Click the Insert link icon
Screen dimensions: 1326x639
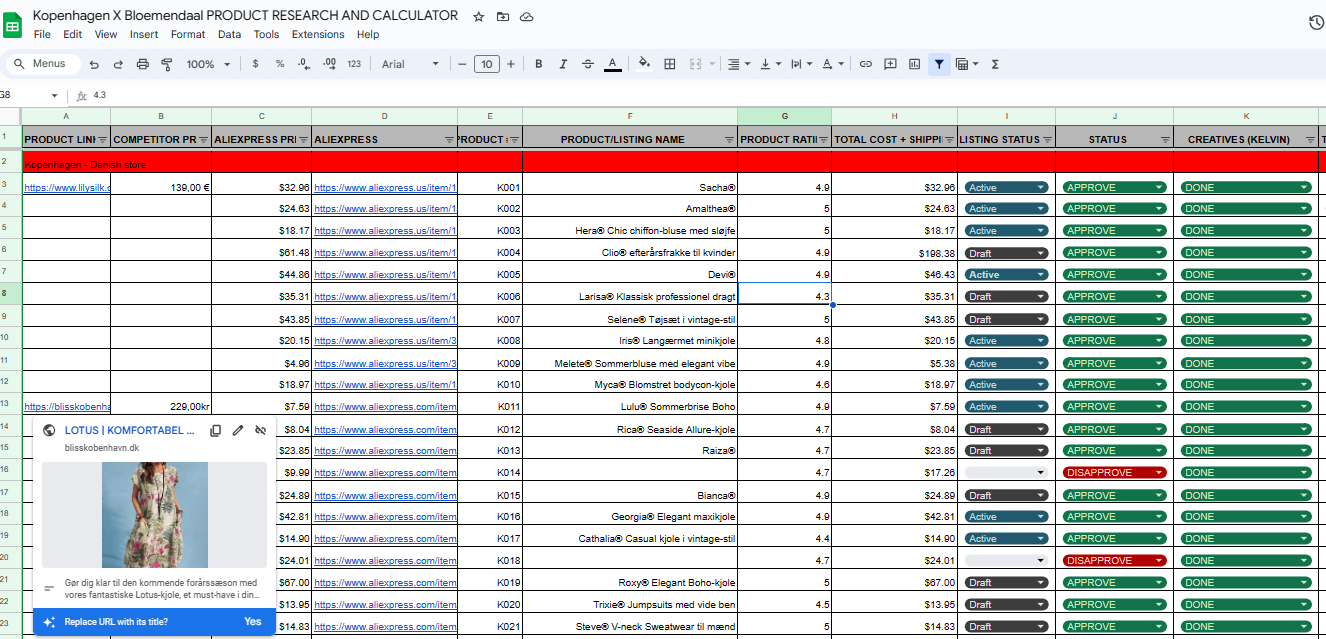pos(866,64)
